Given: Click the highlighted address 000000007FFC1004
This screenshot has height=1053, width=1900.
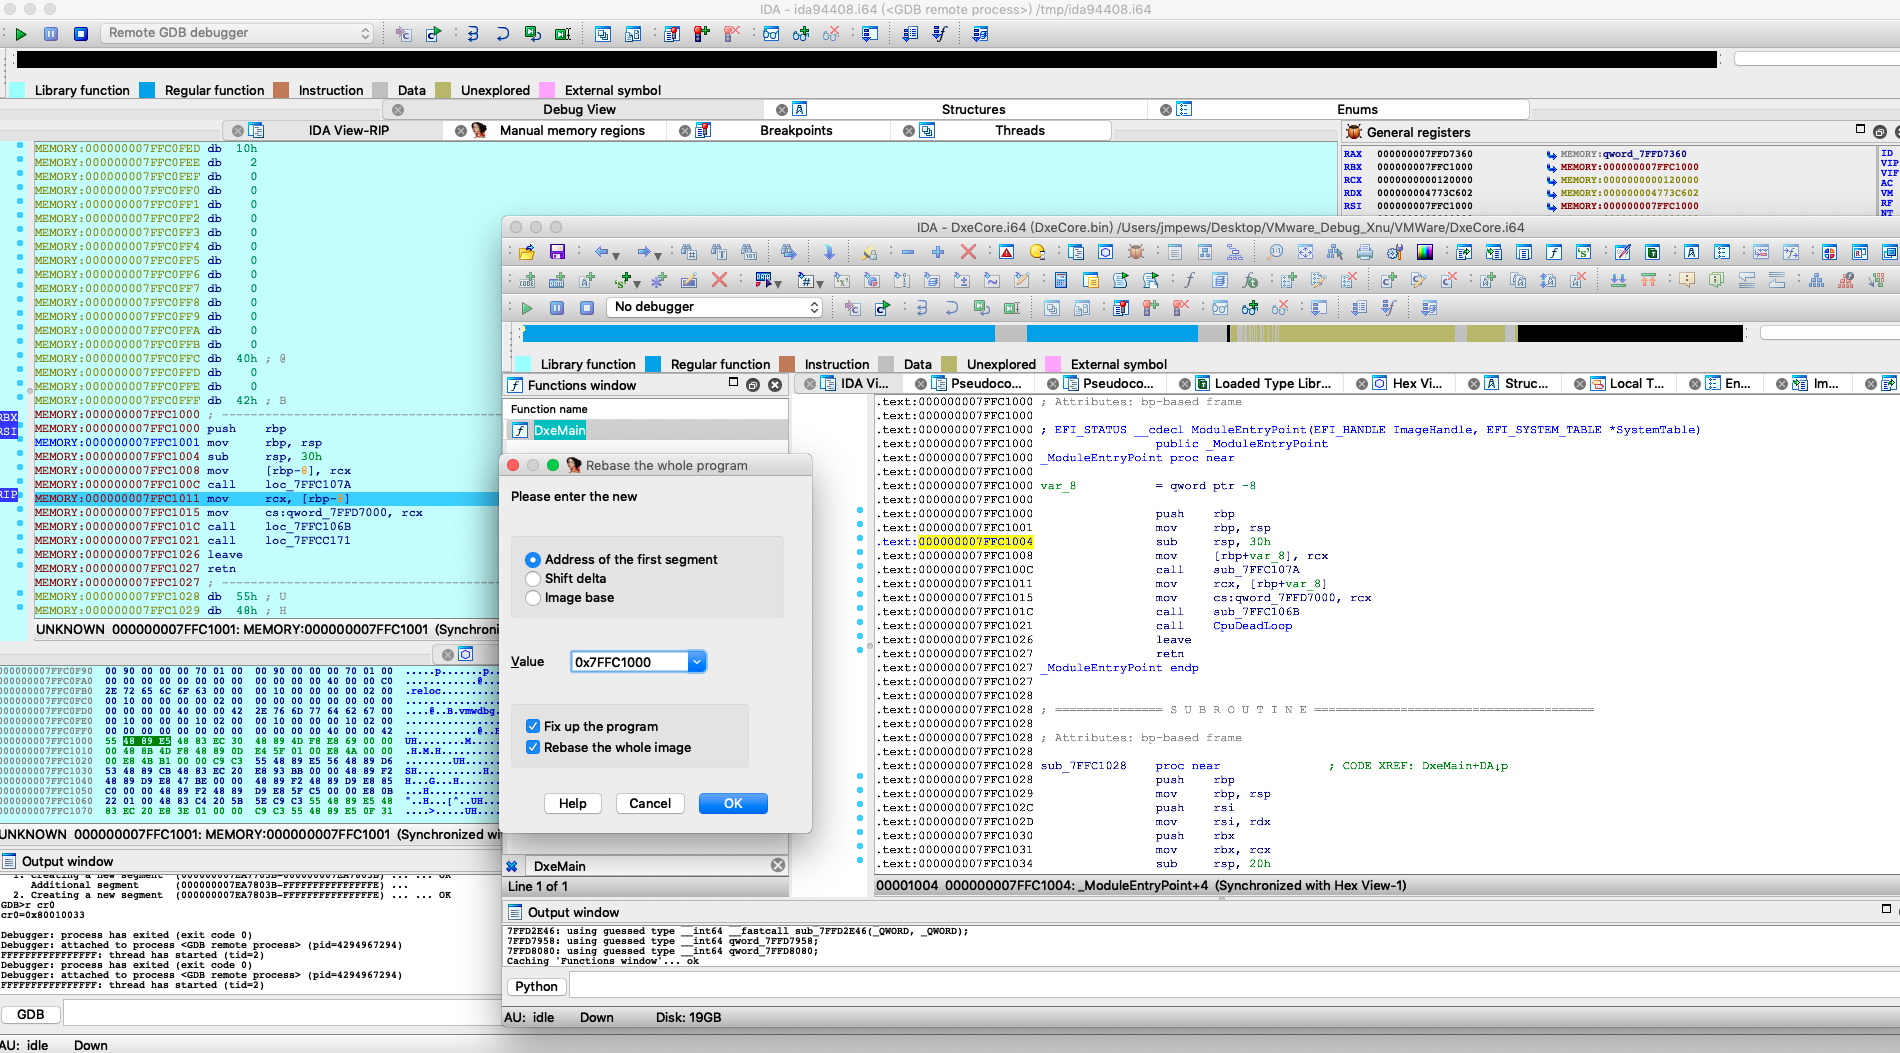Looking at the screenshot, I should [x=975, y=542].
